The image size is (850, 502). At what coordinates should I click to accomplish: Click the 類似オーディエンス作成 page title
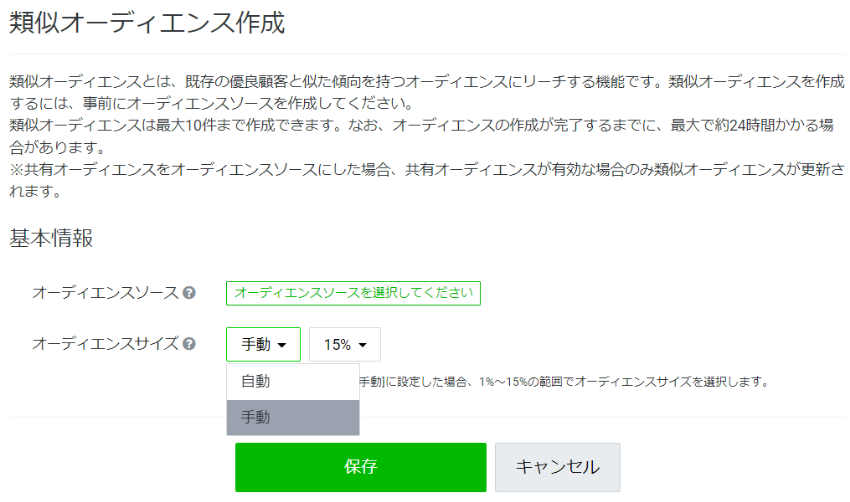point(147,23)
